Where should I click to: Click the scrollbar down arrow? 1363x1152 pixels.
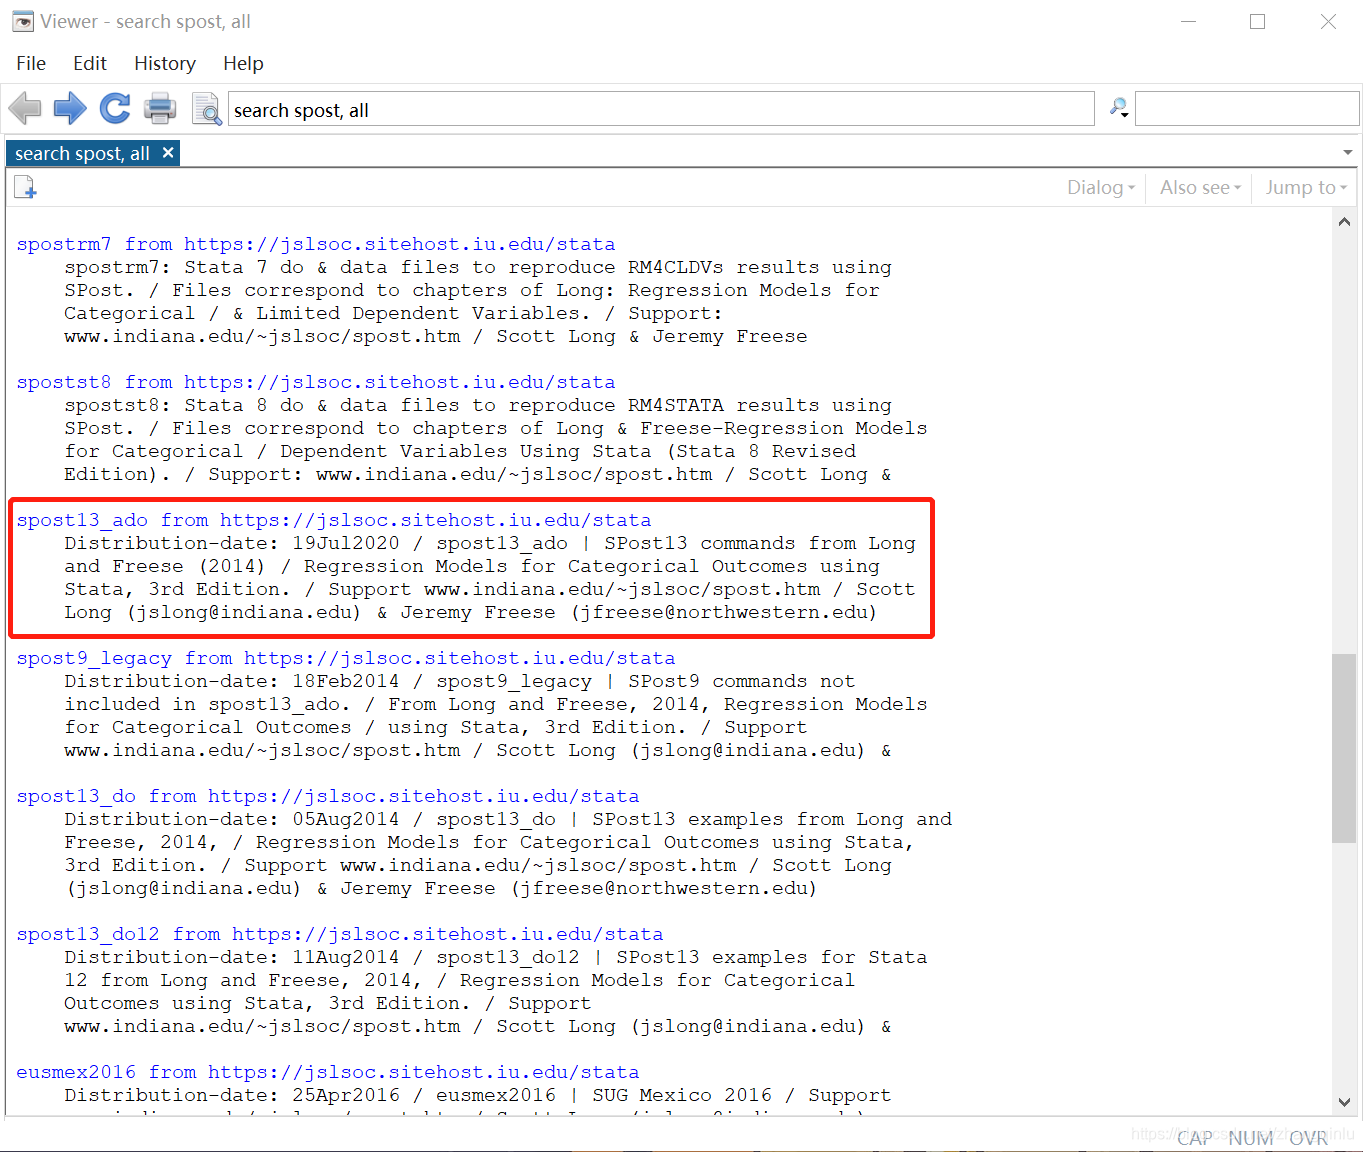(x=1344, y=1102)
